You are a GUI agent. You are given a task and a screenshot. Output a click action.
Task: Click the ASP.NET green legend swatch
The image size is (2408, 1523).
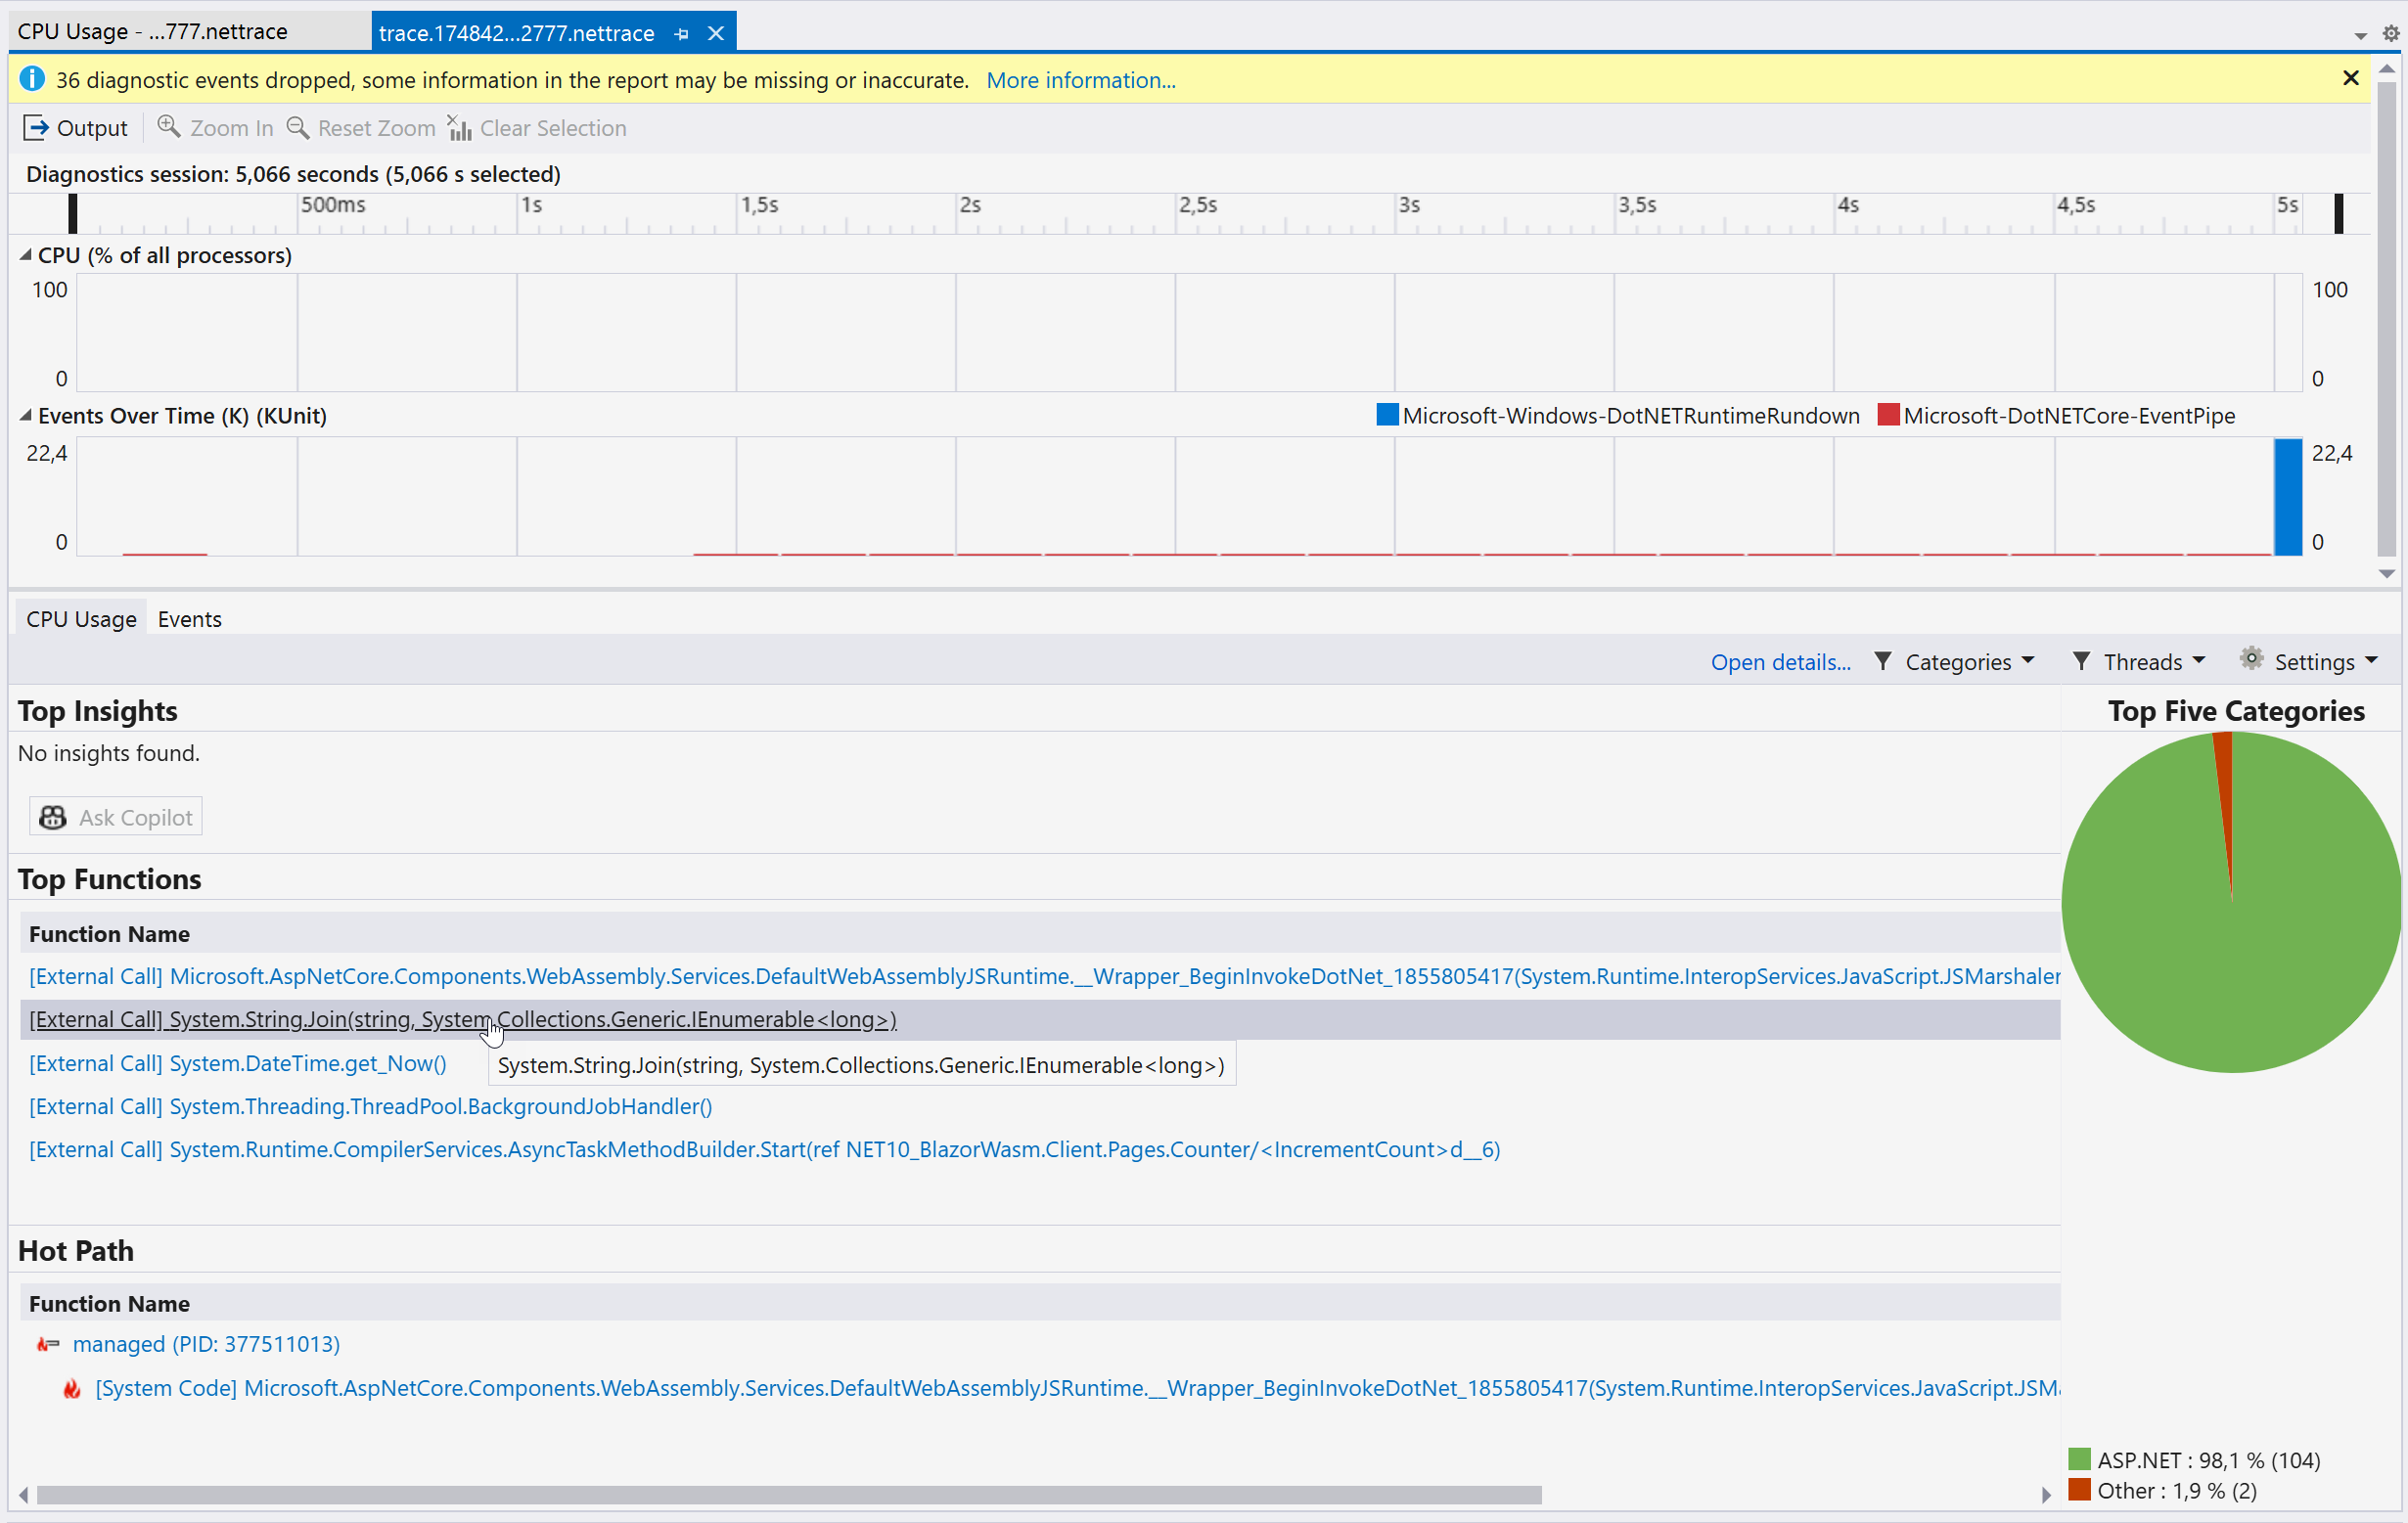[2079, 1459]
